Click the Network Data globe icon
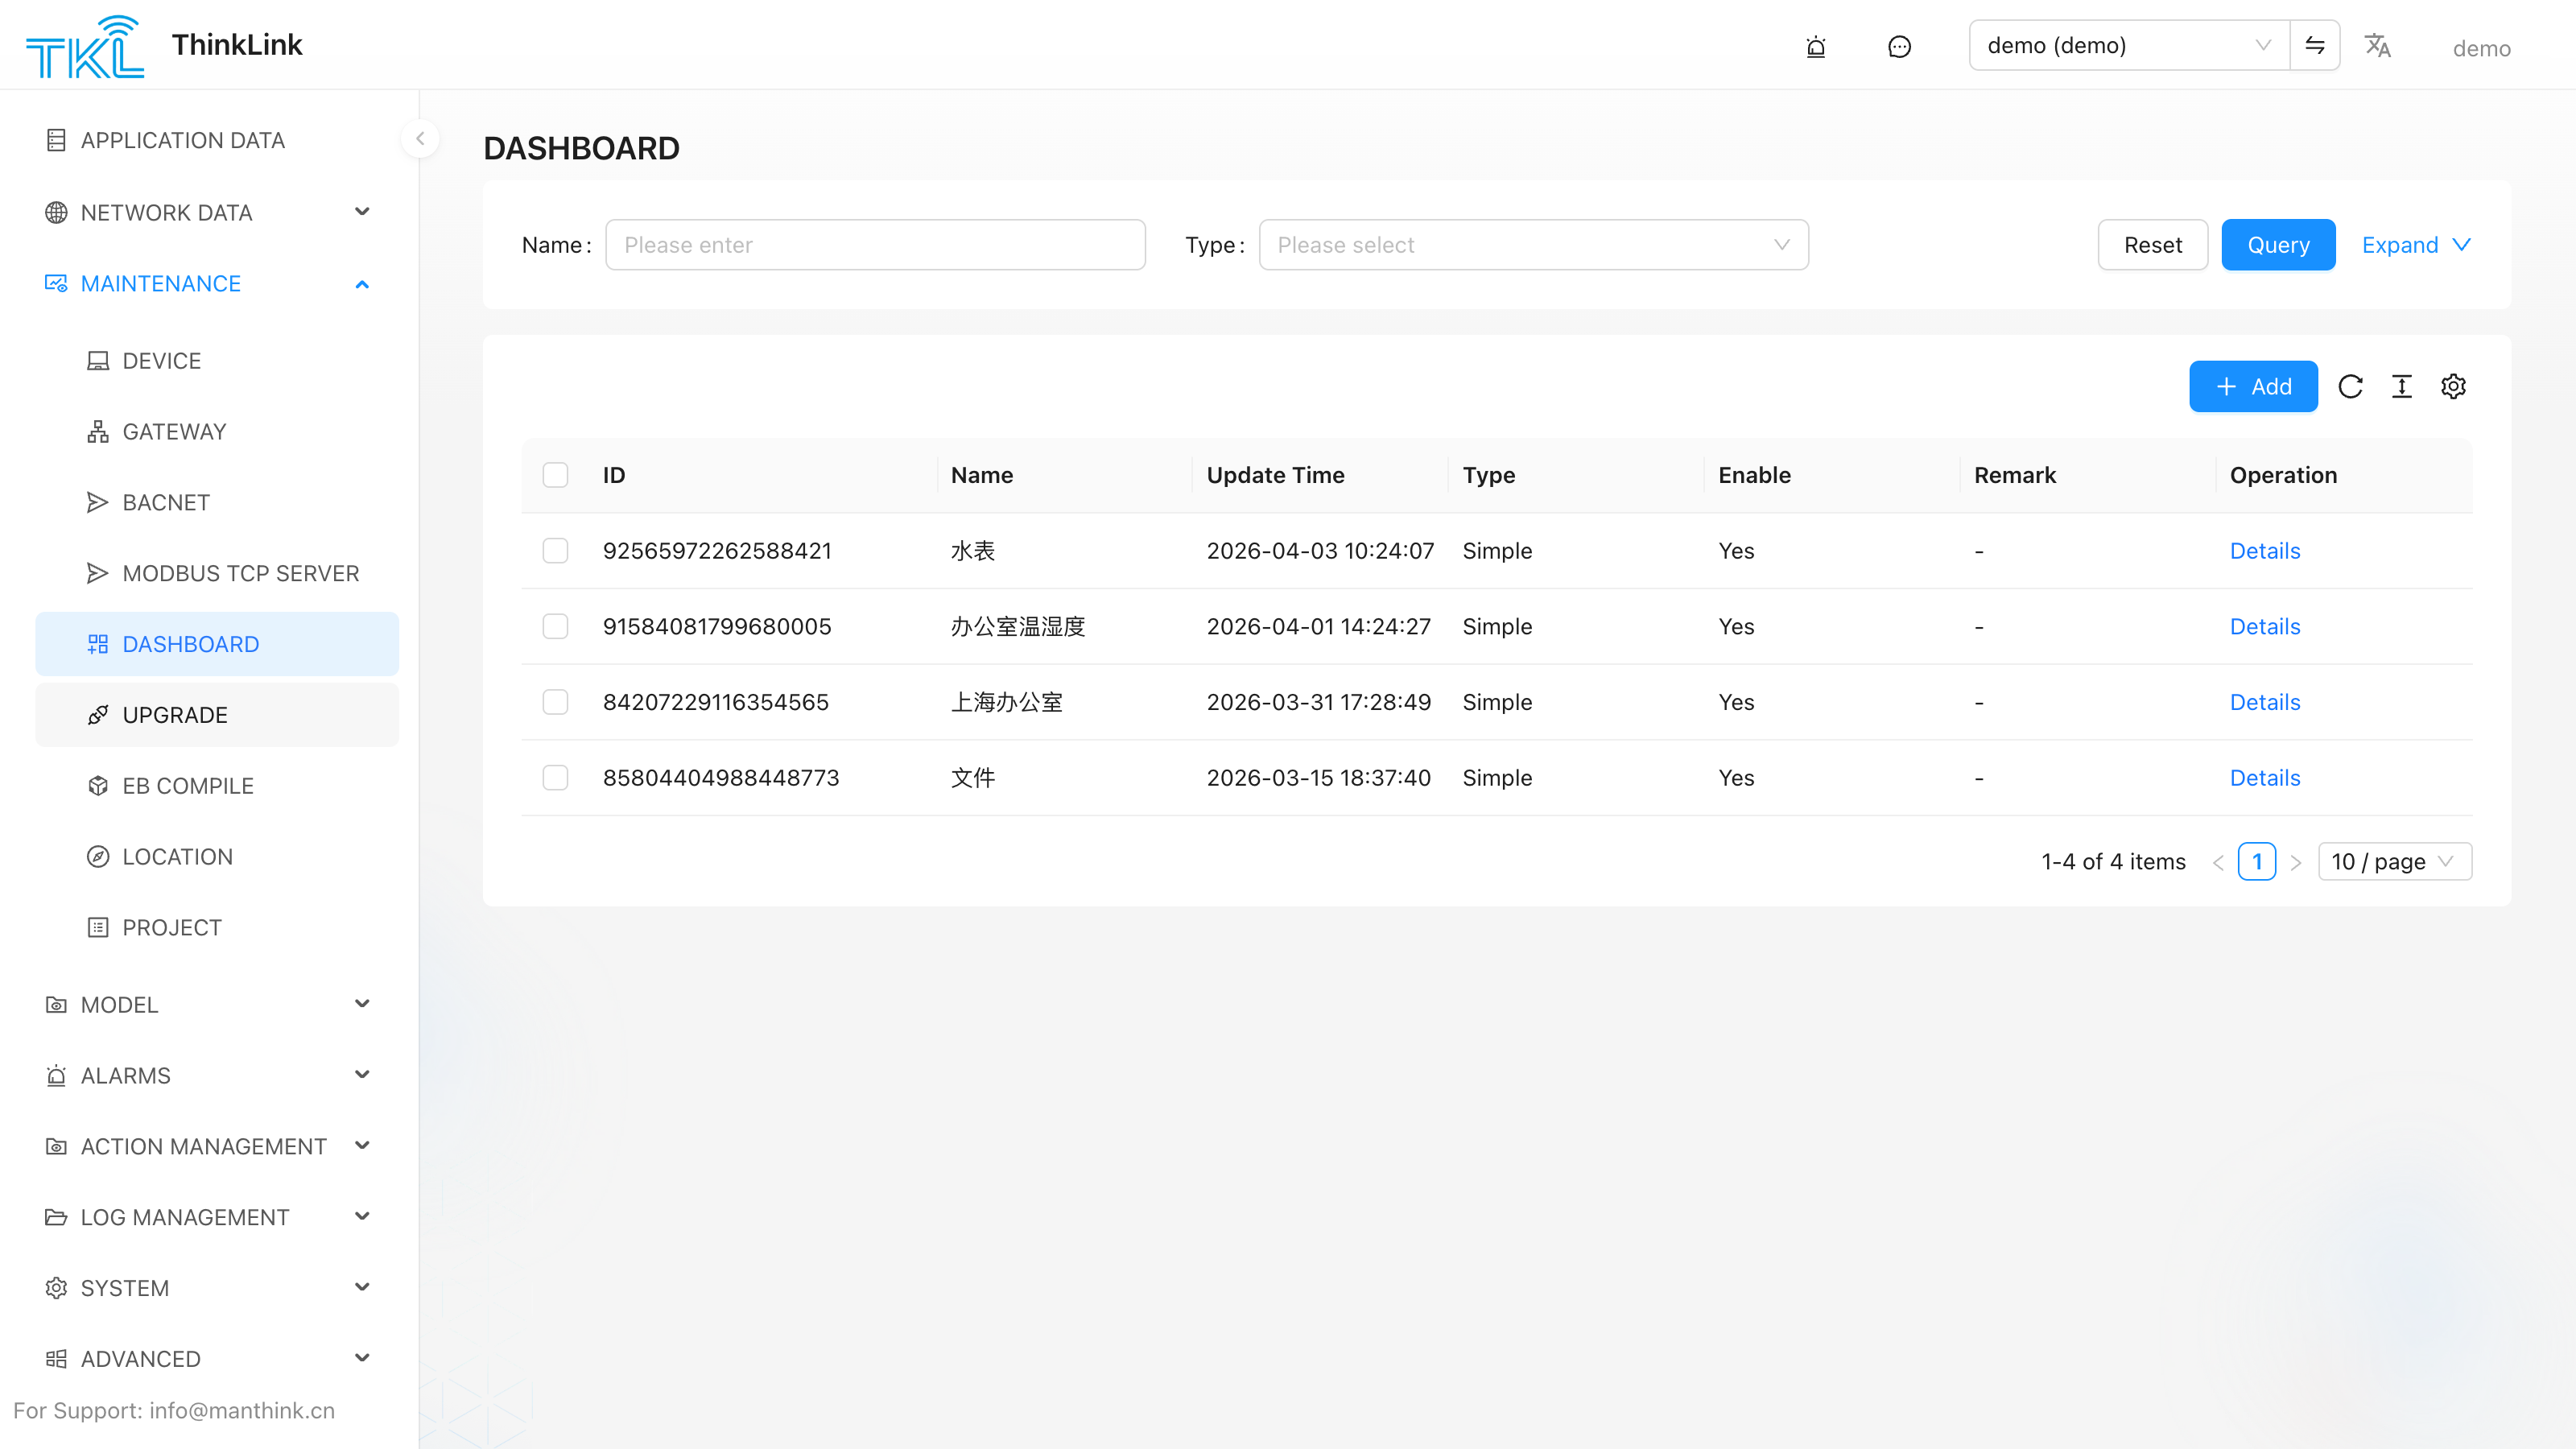This screenshot has height=1449, width=2576. [56, 212]
